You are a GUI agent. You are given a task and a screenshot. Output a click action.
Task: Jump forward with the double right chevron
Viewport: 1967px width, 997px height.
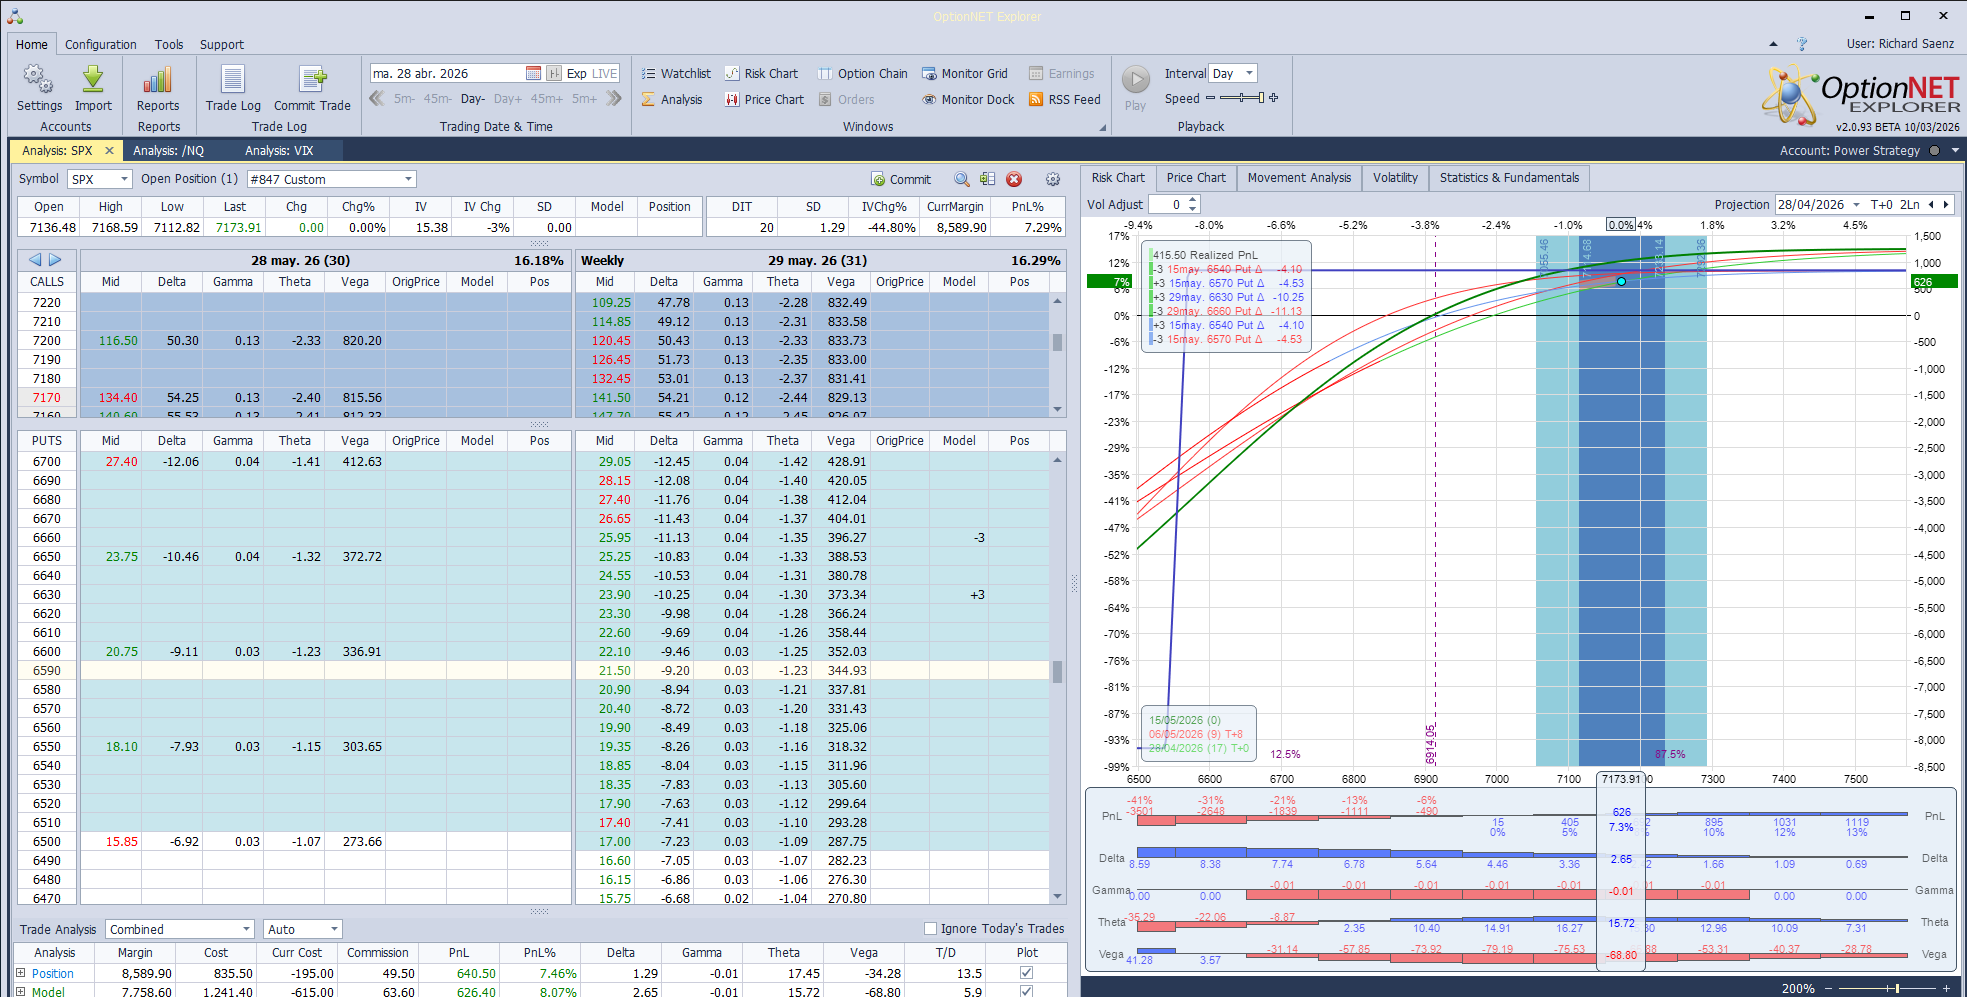[x=614, y=98]
